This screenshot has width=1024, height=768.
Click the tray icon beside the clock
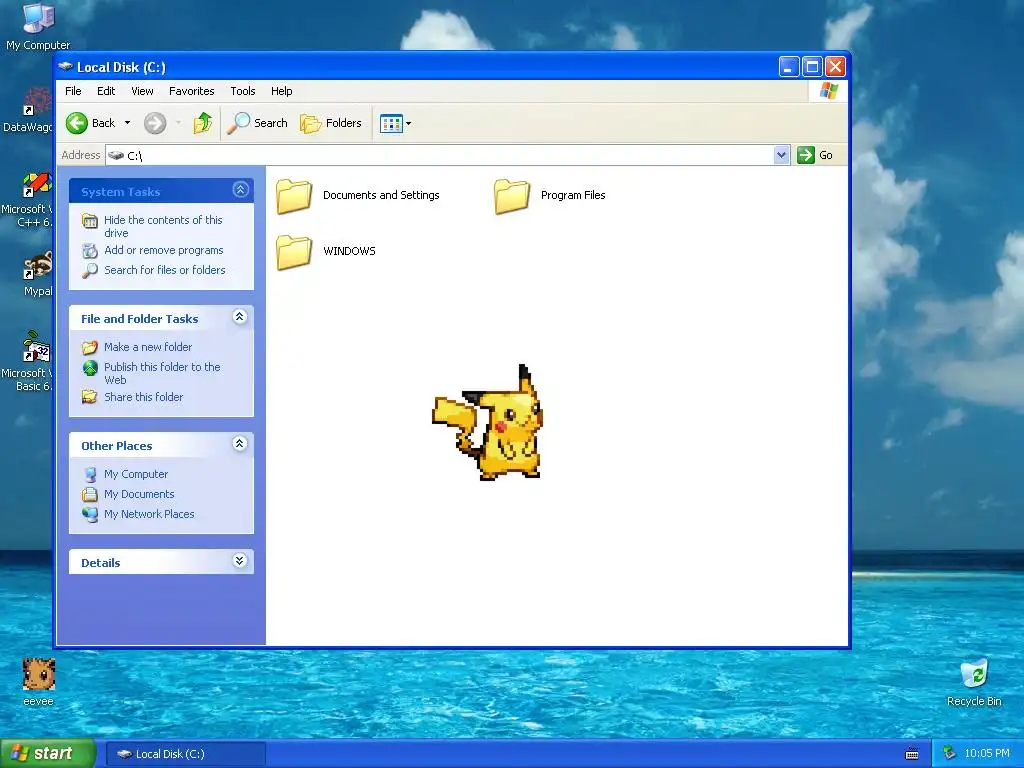click(949, 754)
